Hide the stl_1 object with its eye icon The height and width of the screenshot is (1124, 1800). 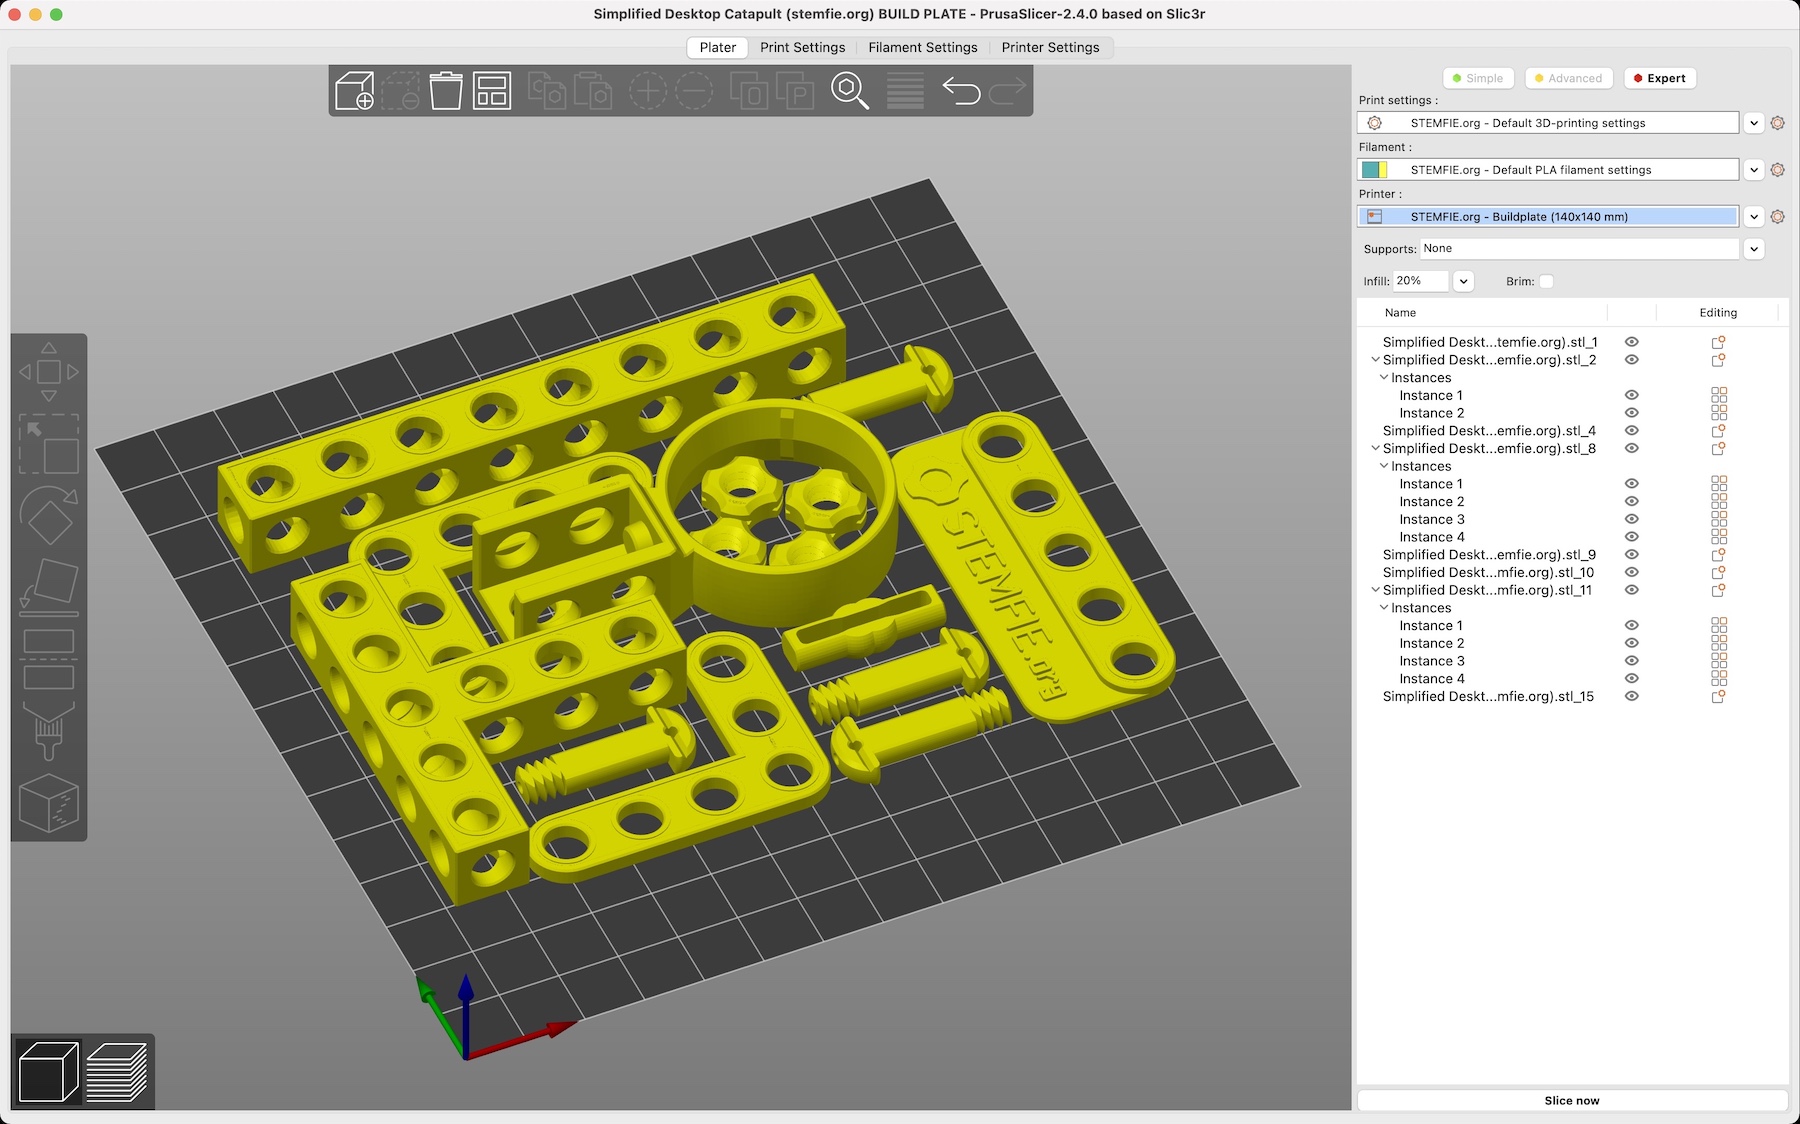point(1632,342)
